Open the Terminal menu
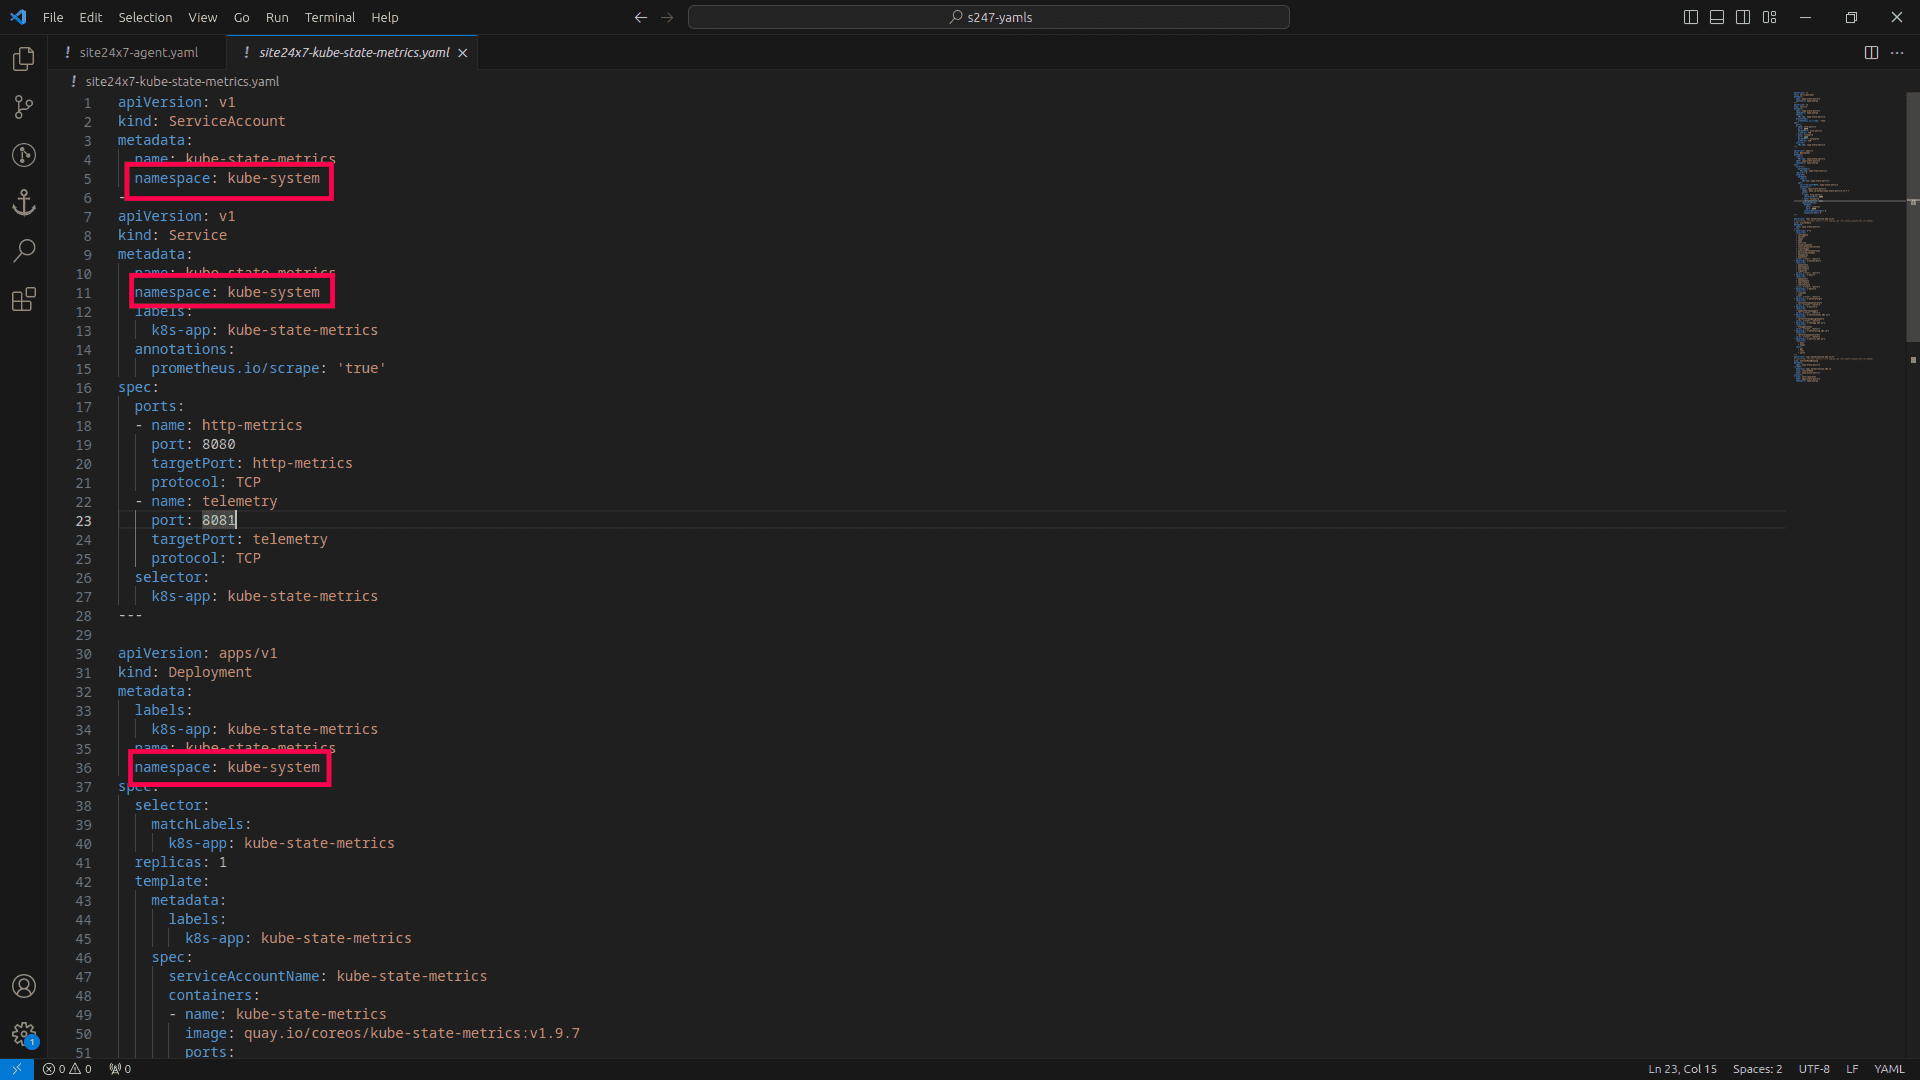 pyautogui.click(x=330, y=17)
